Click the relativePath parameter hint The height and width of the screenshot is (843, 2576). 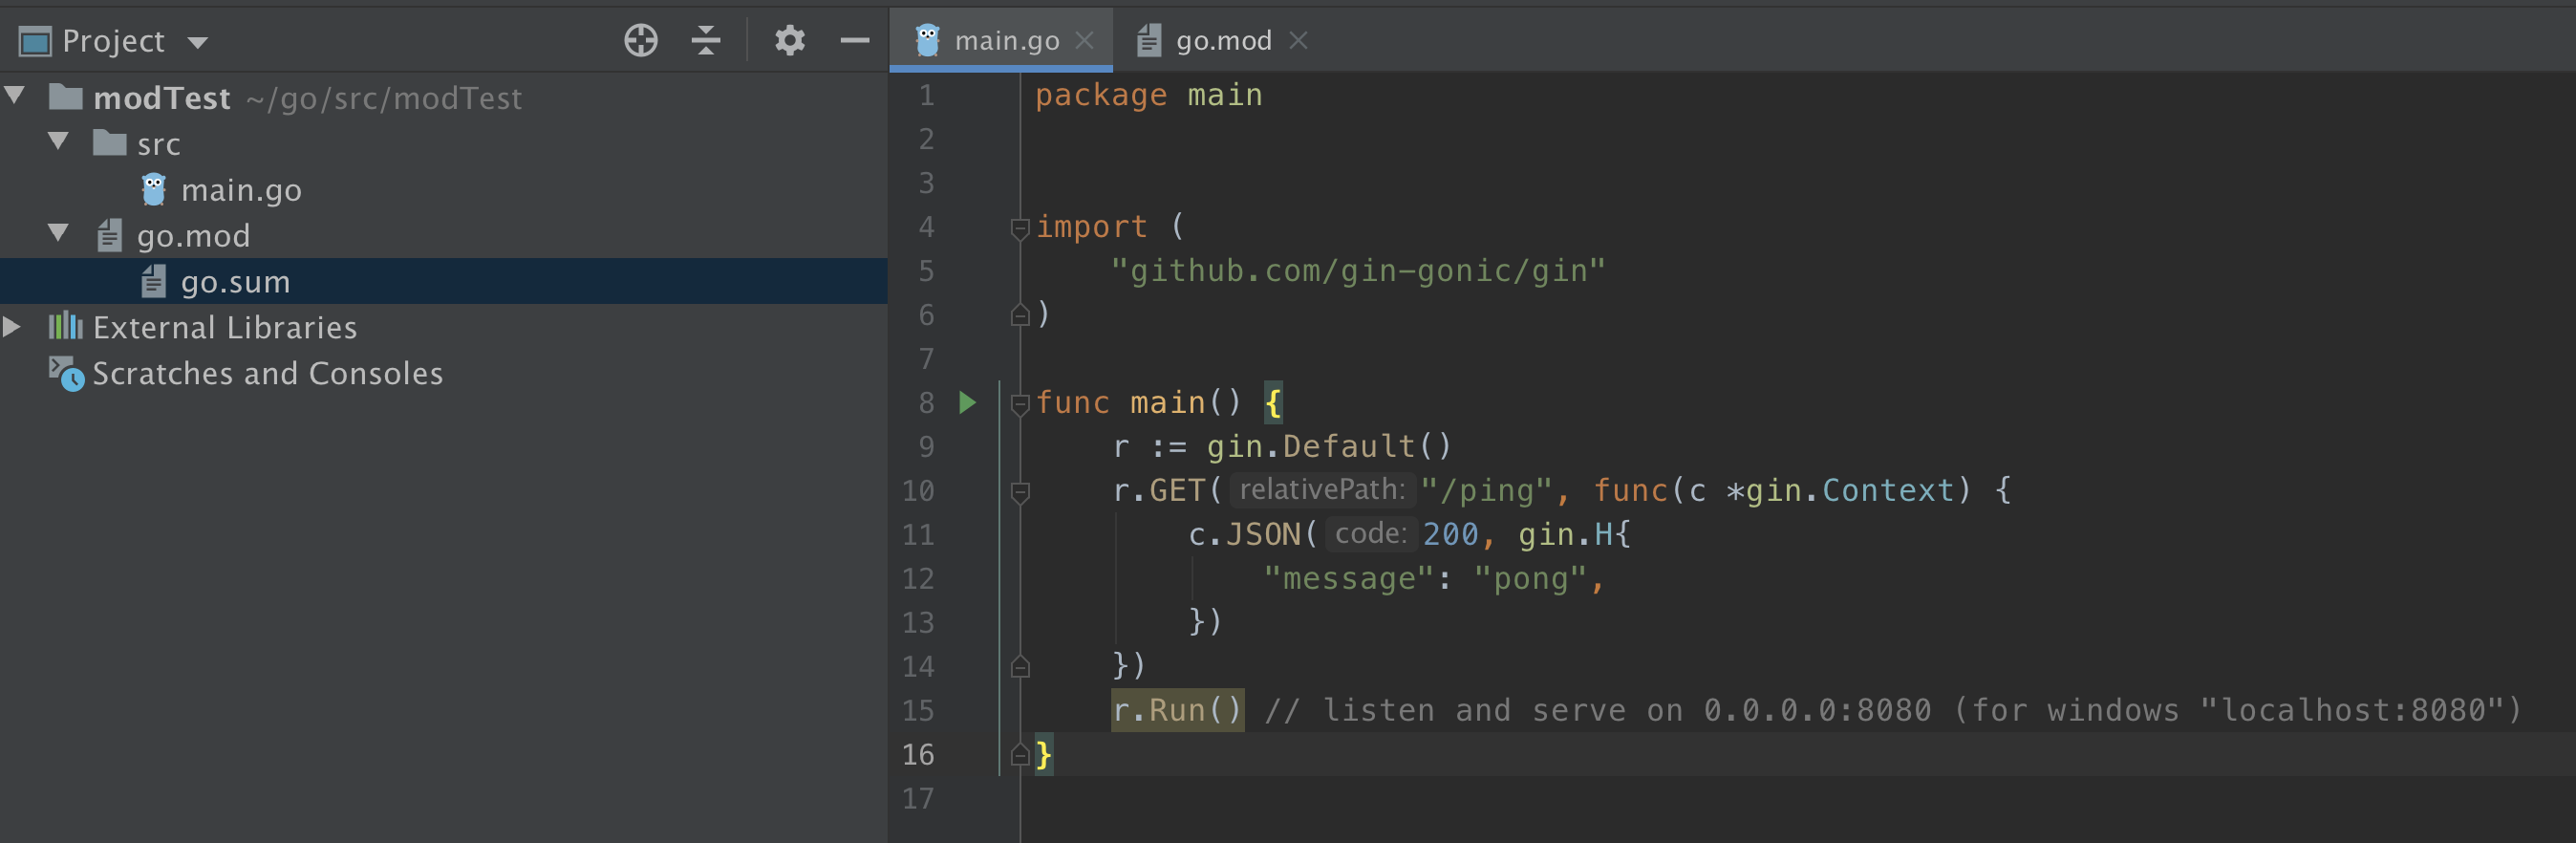point(1322,490)
